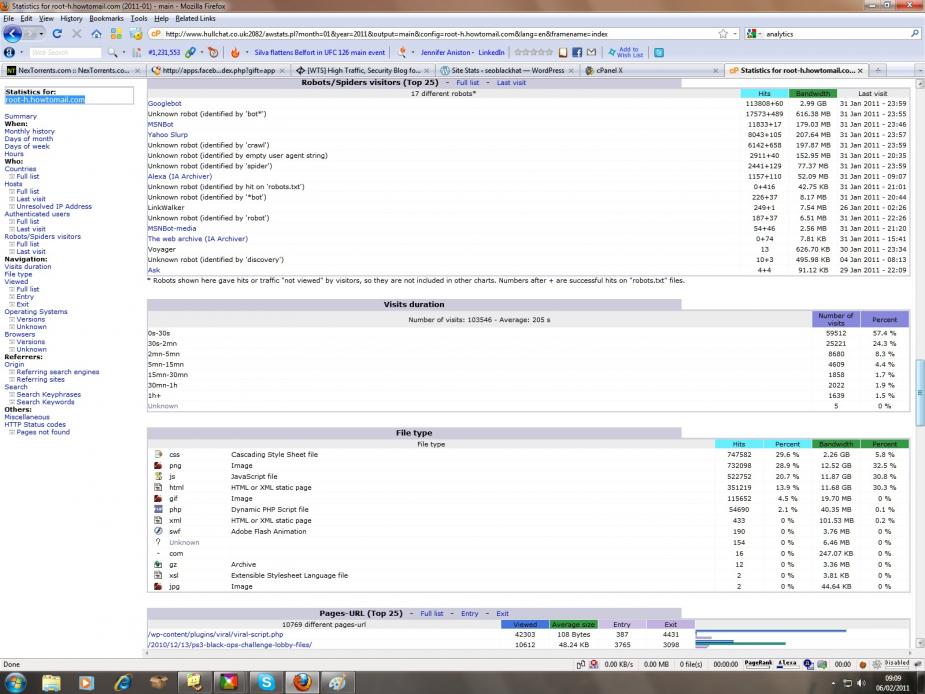Image resolution: width=925 pixels, height=694 pixels.
Task: Click the hot pages flame icon
Action: tap(235, 53)
